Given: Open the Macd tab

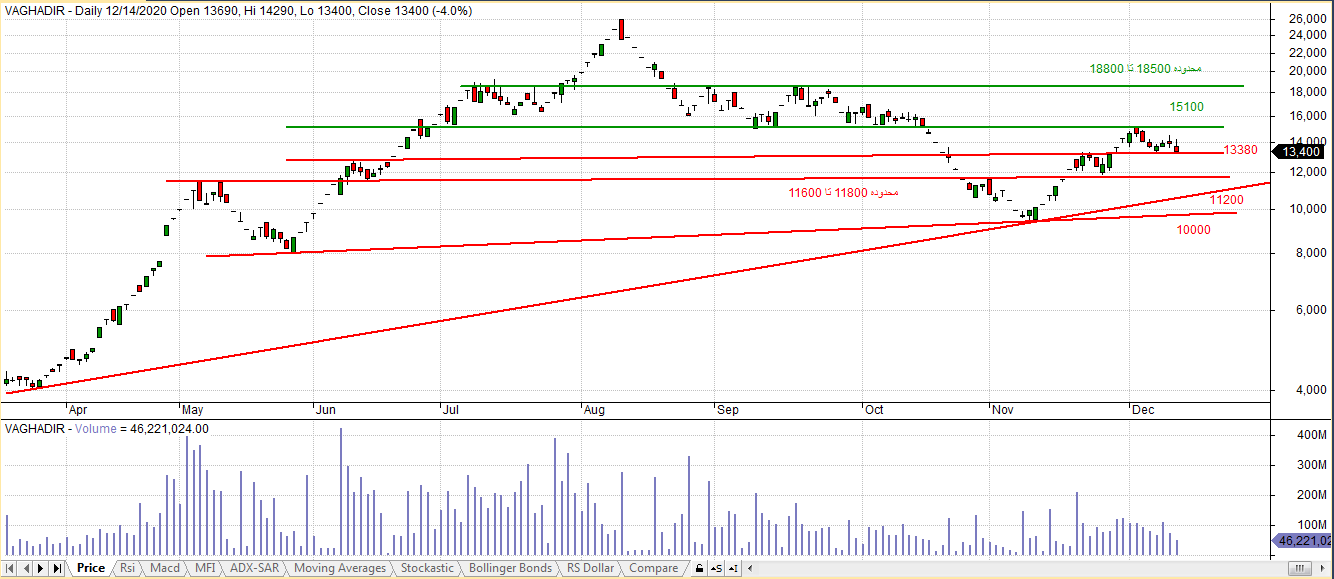Looking at the screenshot, I should pyautogui.click(x=165, y=568).
